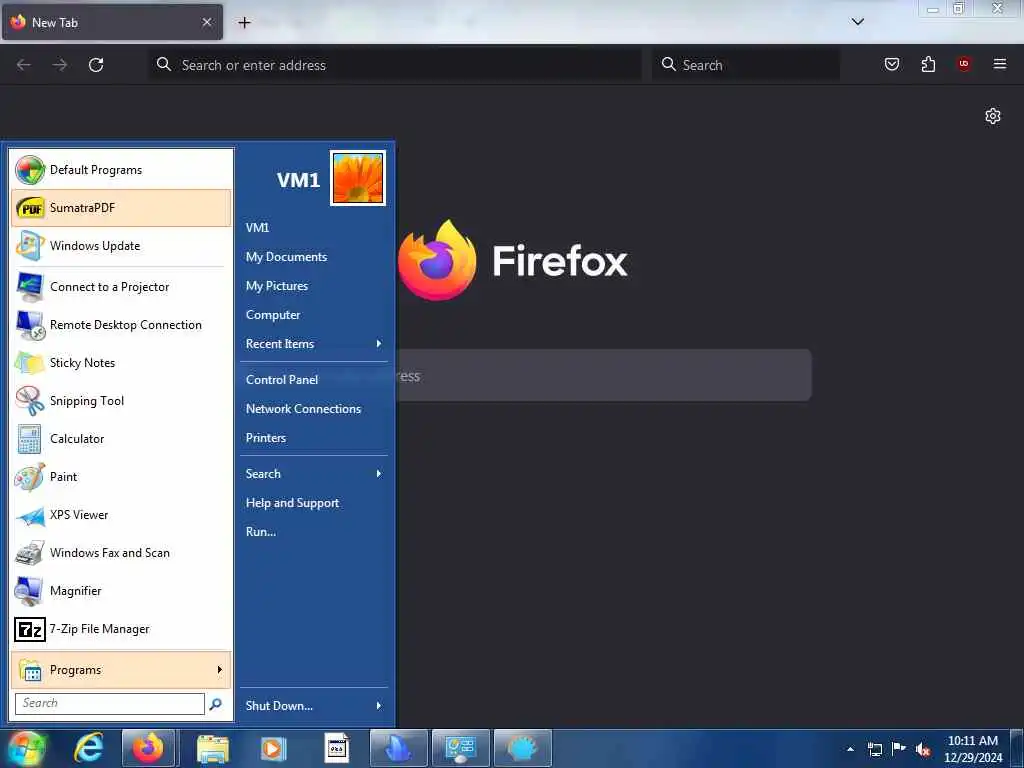
Task: Open Firefox hamburger application menu
Action: coord(1000,64)
